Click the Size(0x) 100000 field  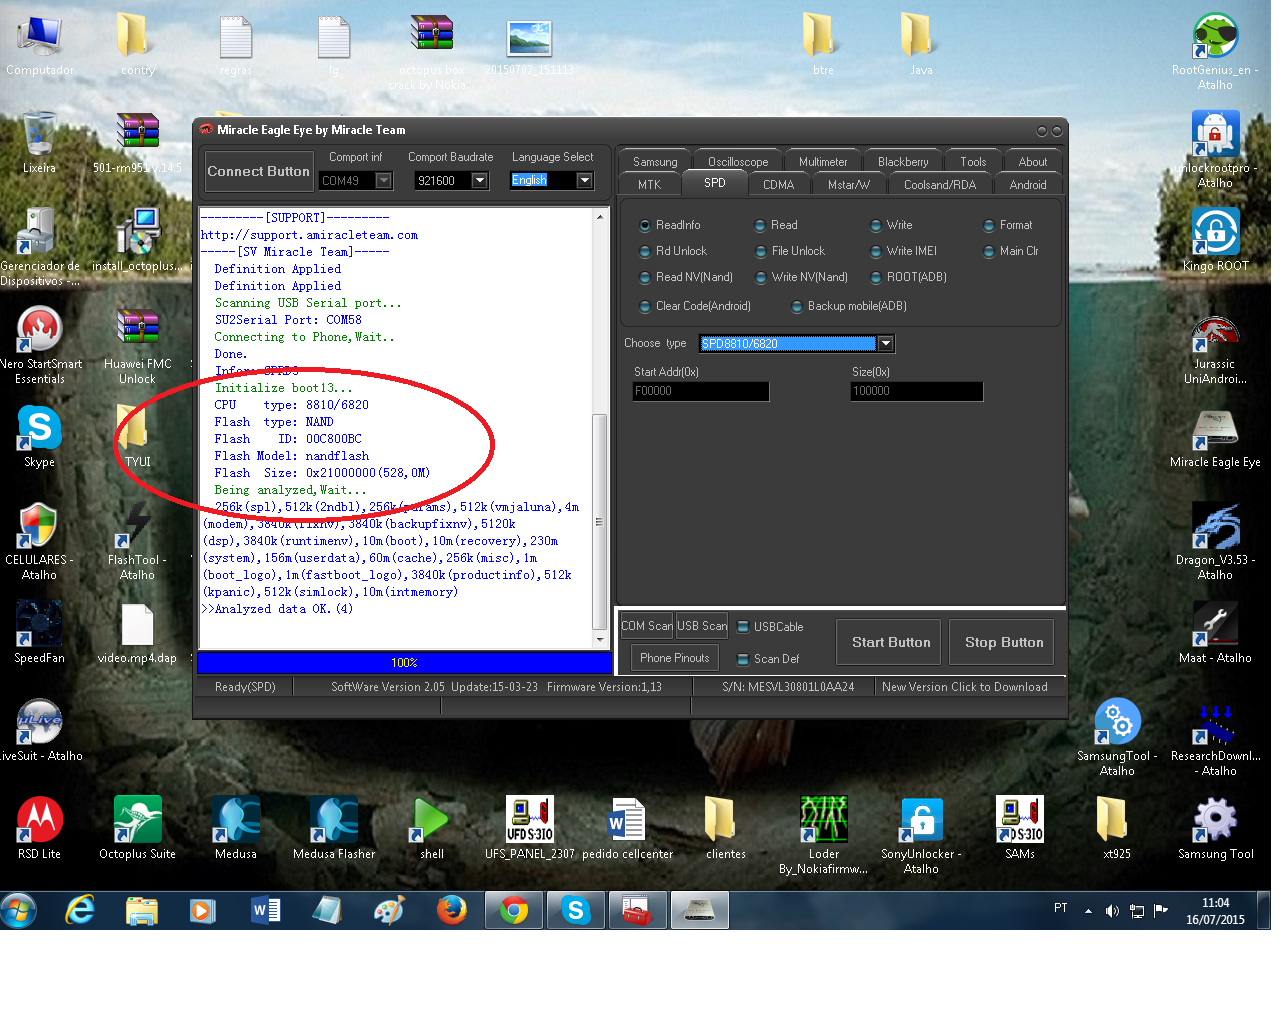tap(917, 391)
